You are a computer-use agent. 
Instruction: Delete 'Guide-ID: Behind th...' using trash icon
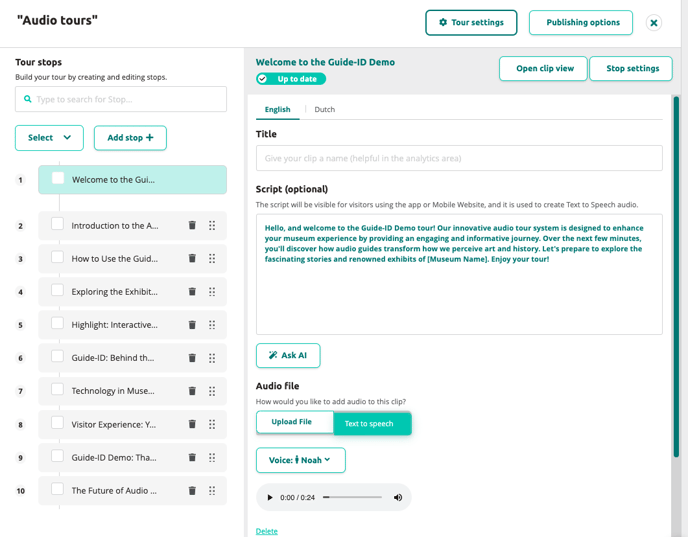(x=192, y=358)
